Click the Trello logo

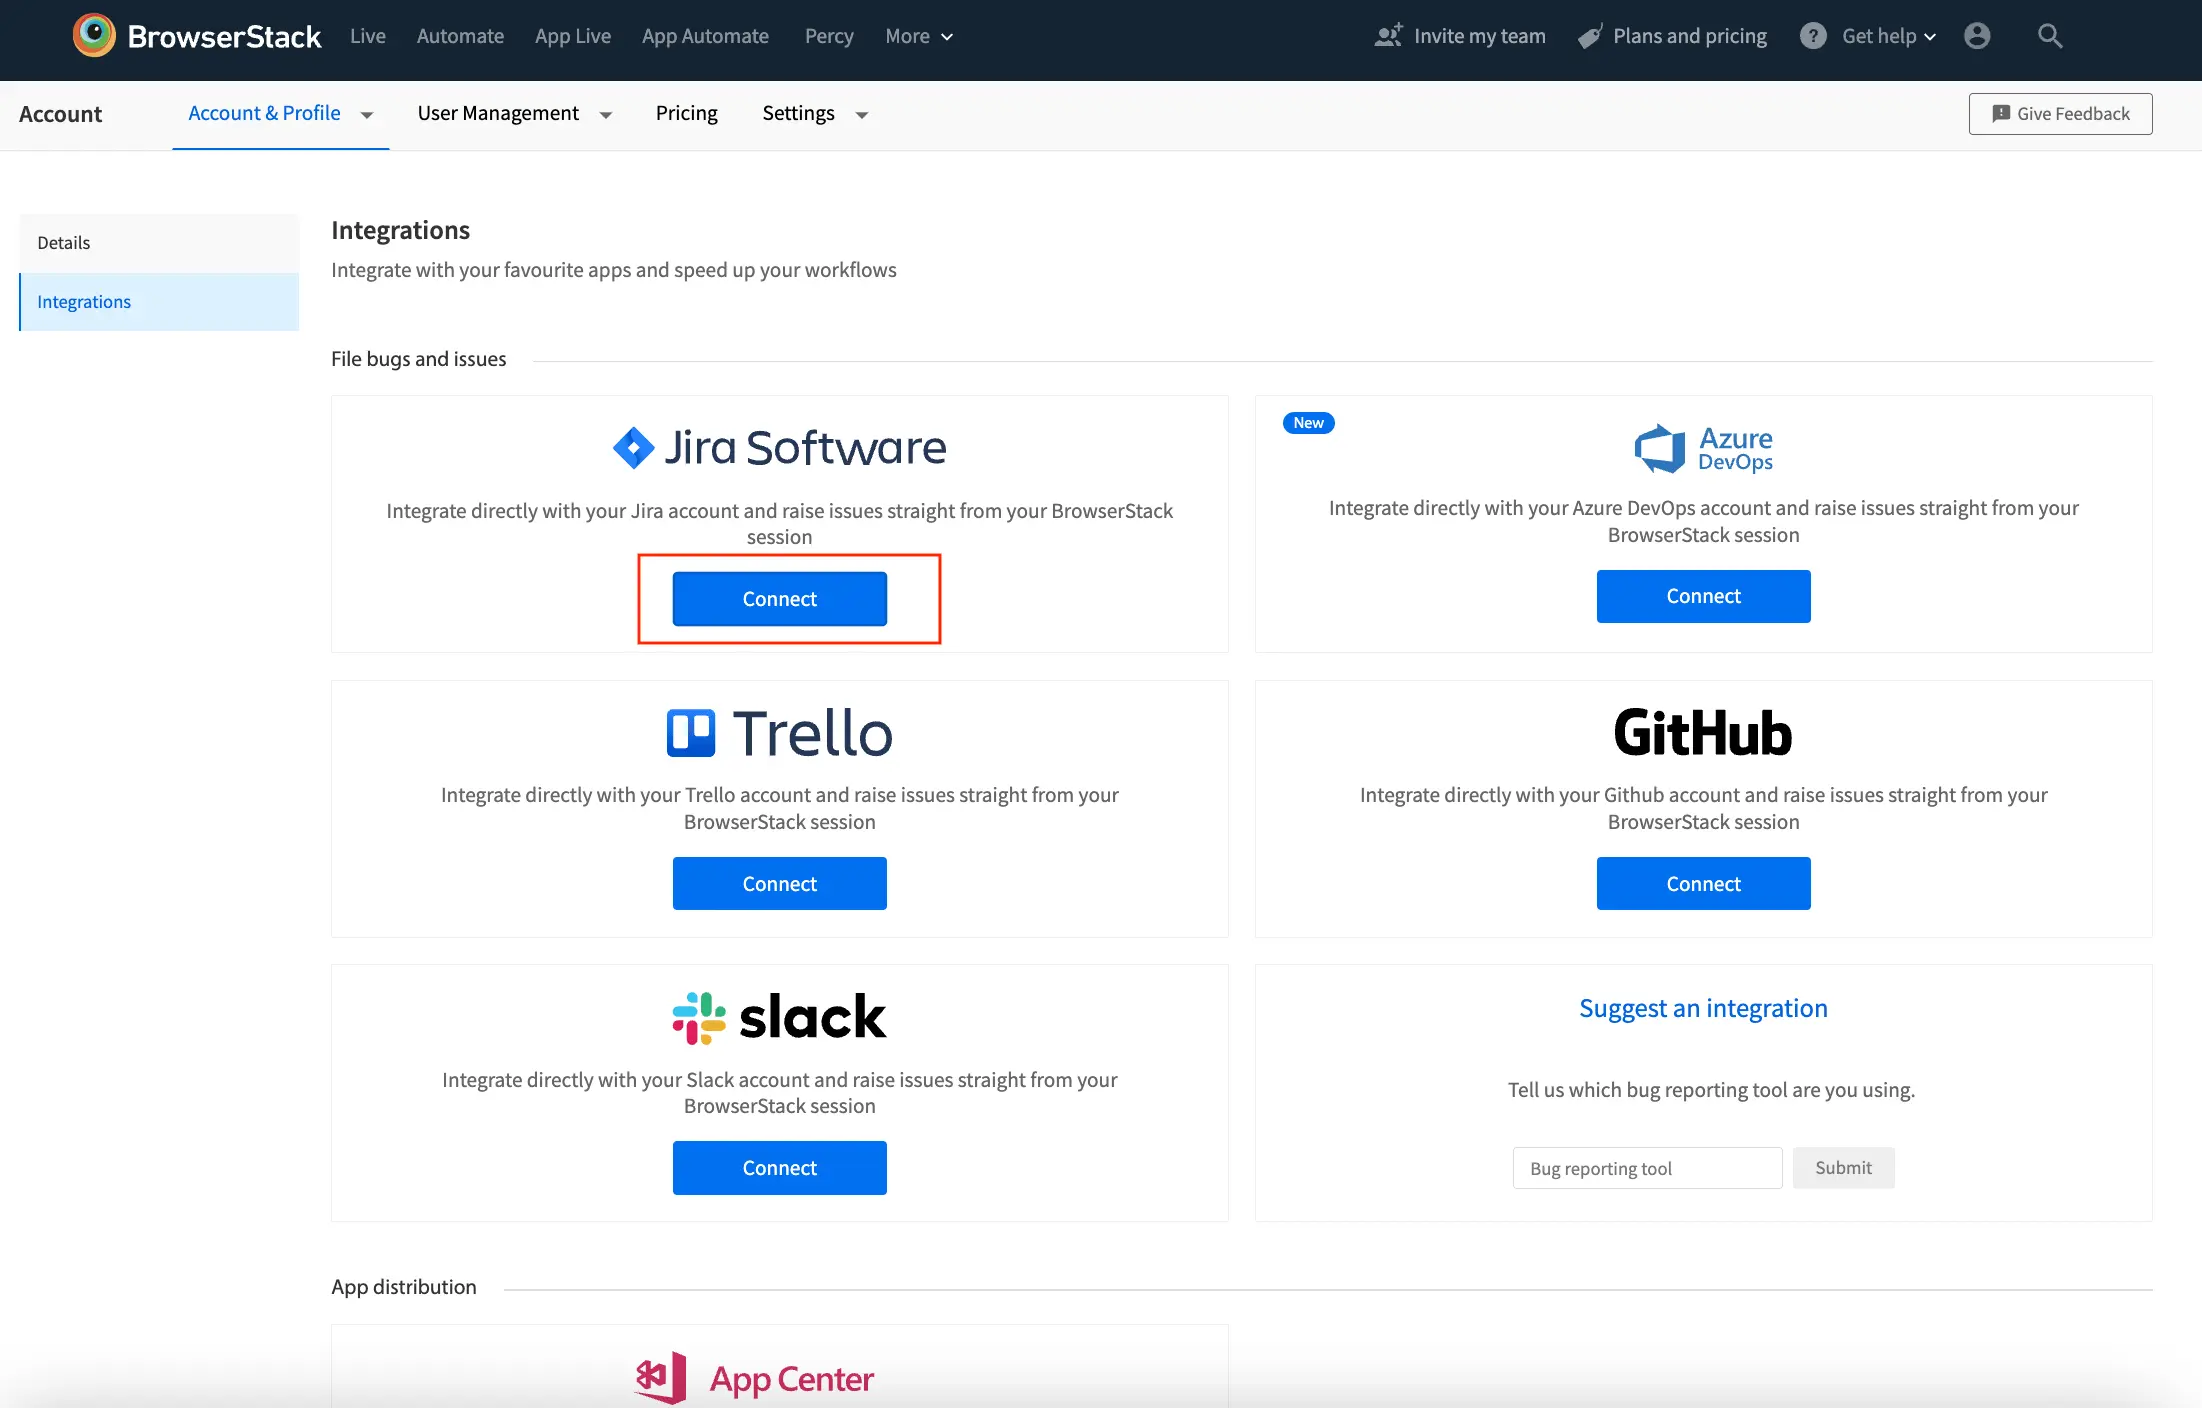click(x=779, y=733)
